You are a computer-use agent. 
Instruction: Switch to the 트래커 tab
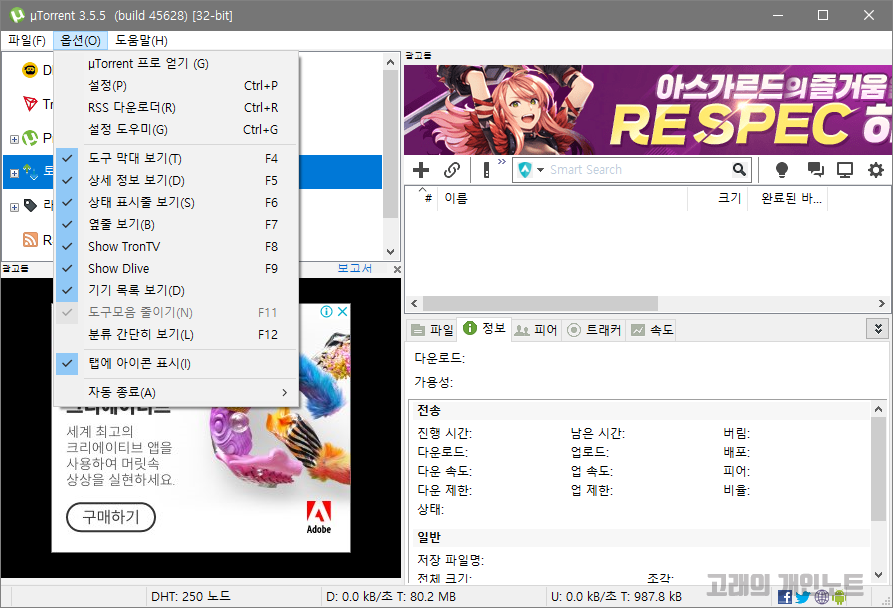pyautogui.click(x=594, y=330)
